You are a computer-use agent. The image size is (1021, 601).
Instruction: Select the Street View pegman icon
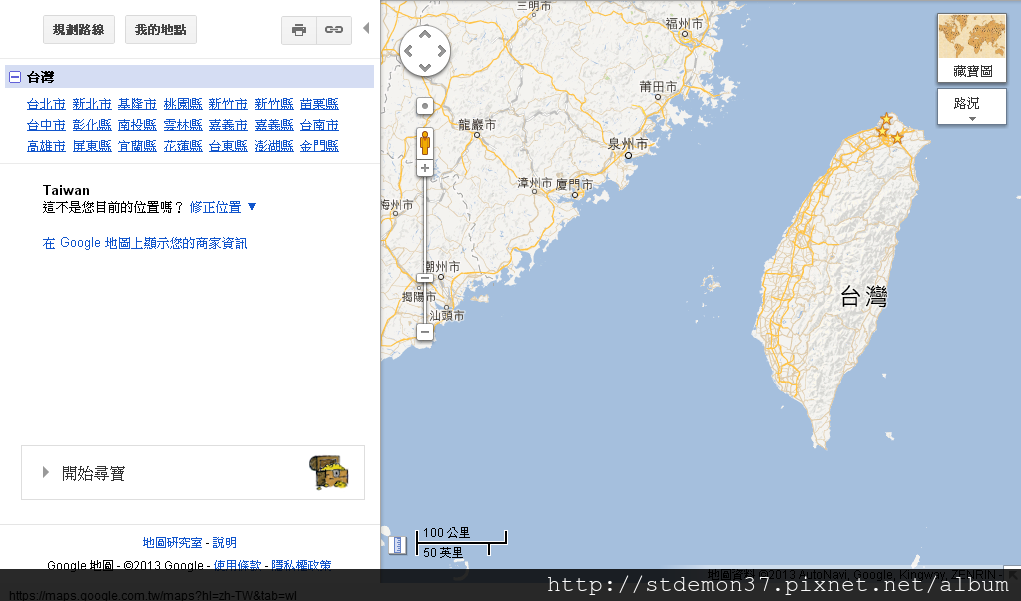[425, 143]
